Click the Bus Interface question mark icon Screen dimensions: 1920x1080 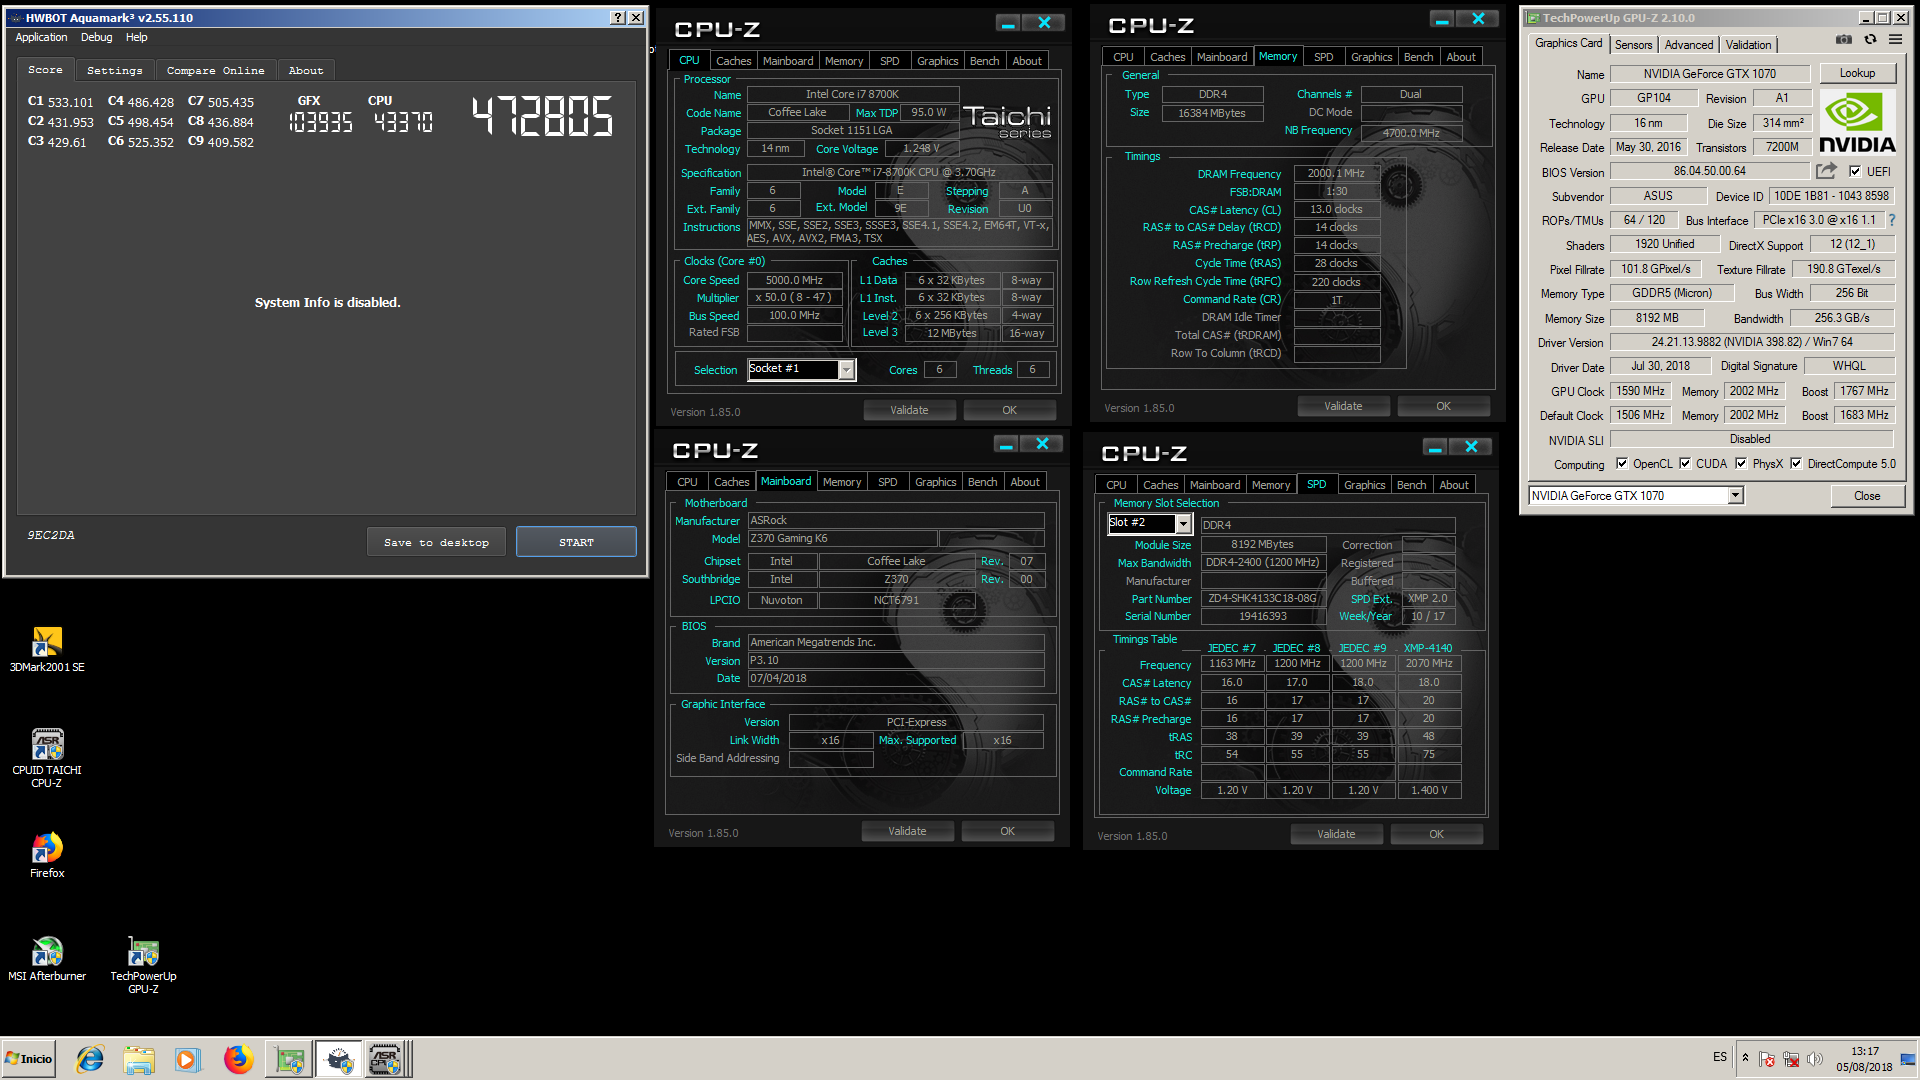[x=1891, y=220]
